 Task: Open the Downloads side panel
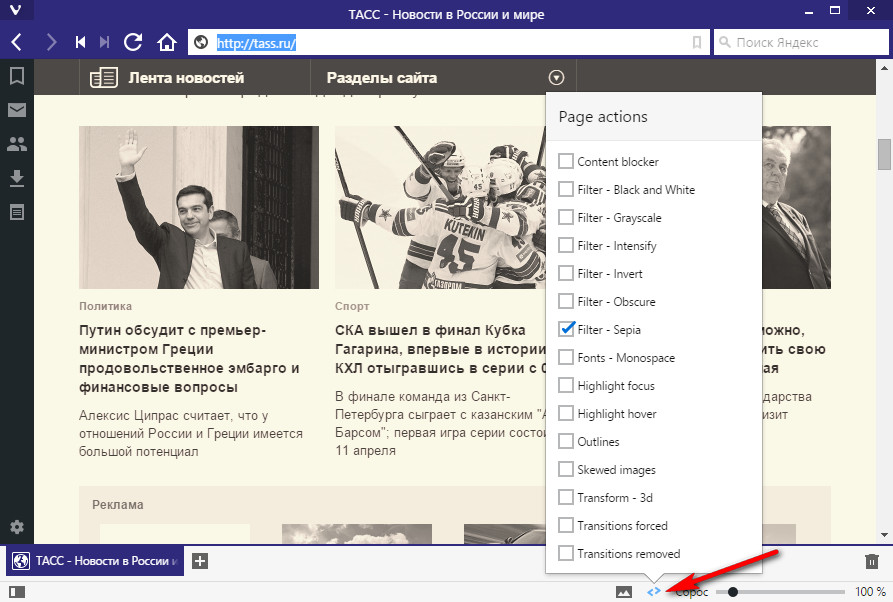point(17,178)
